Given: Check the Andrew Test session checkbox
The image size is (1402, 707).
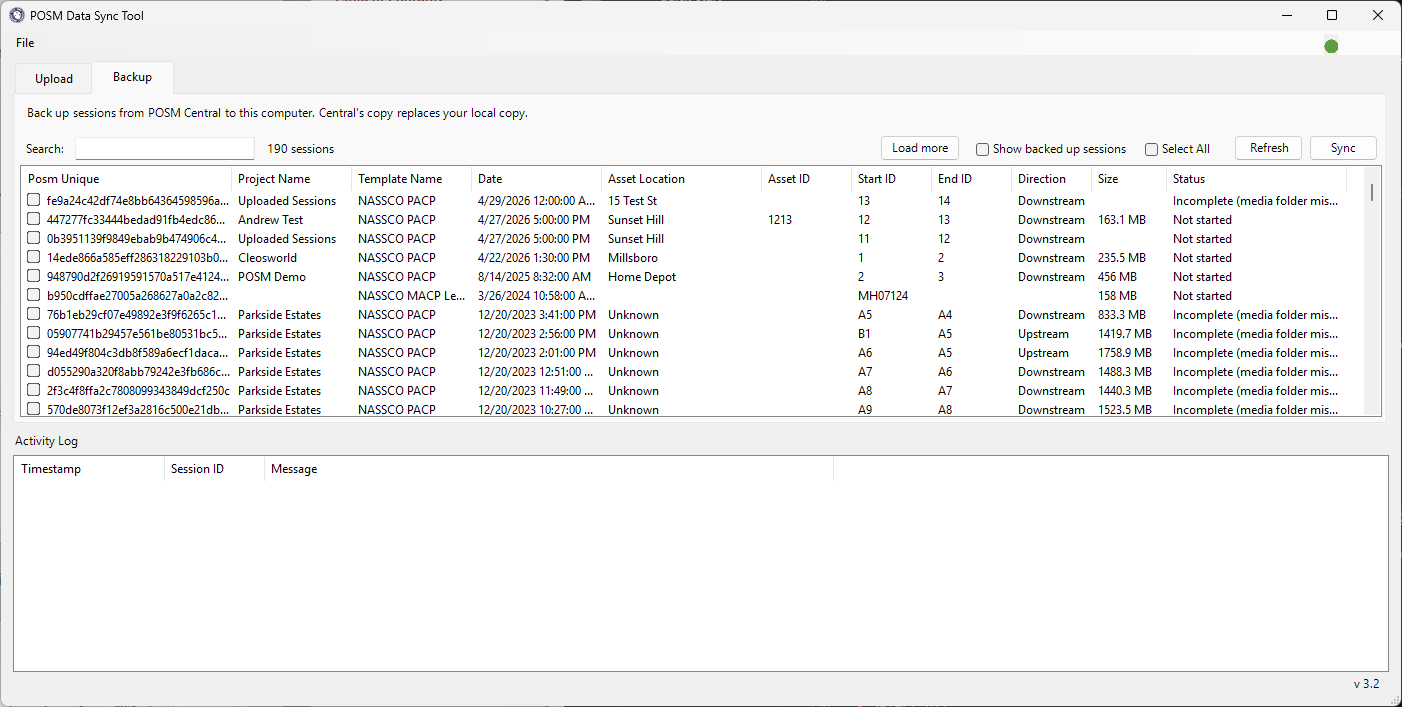Looking at the screenshot, I should 34,220.
